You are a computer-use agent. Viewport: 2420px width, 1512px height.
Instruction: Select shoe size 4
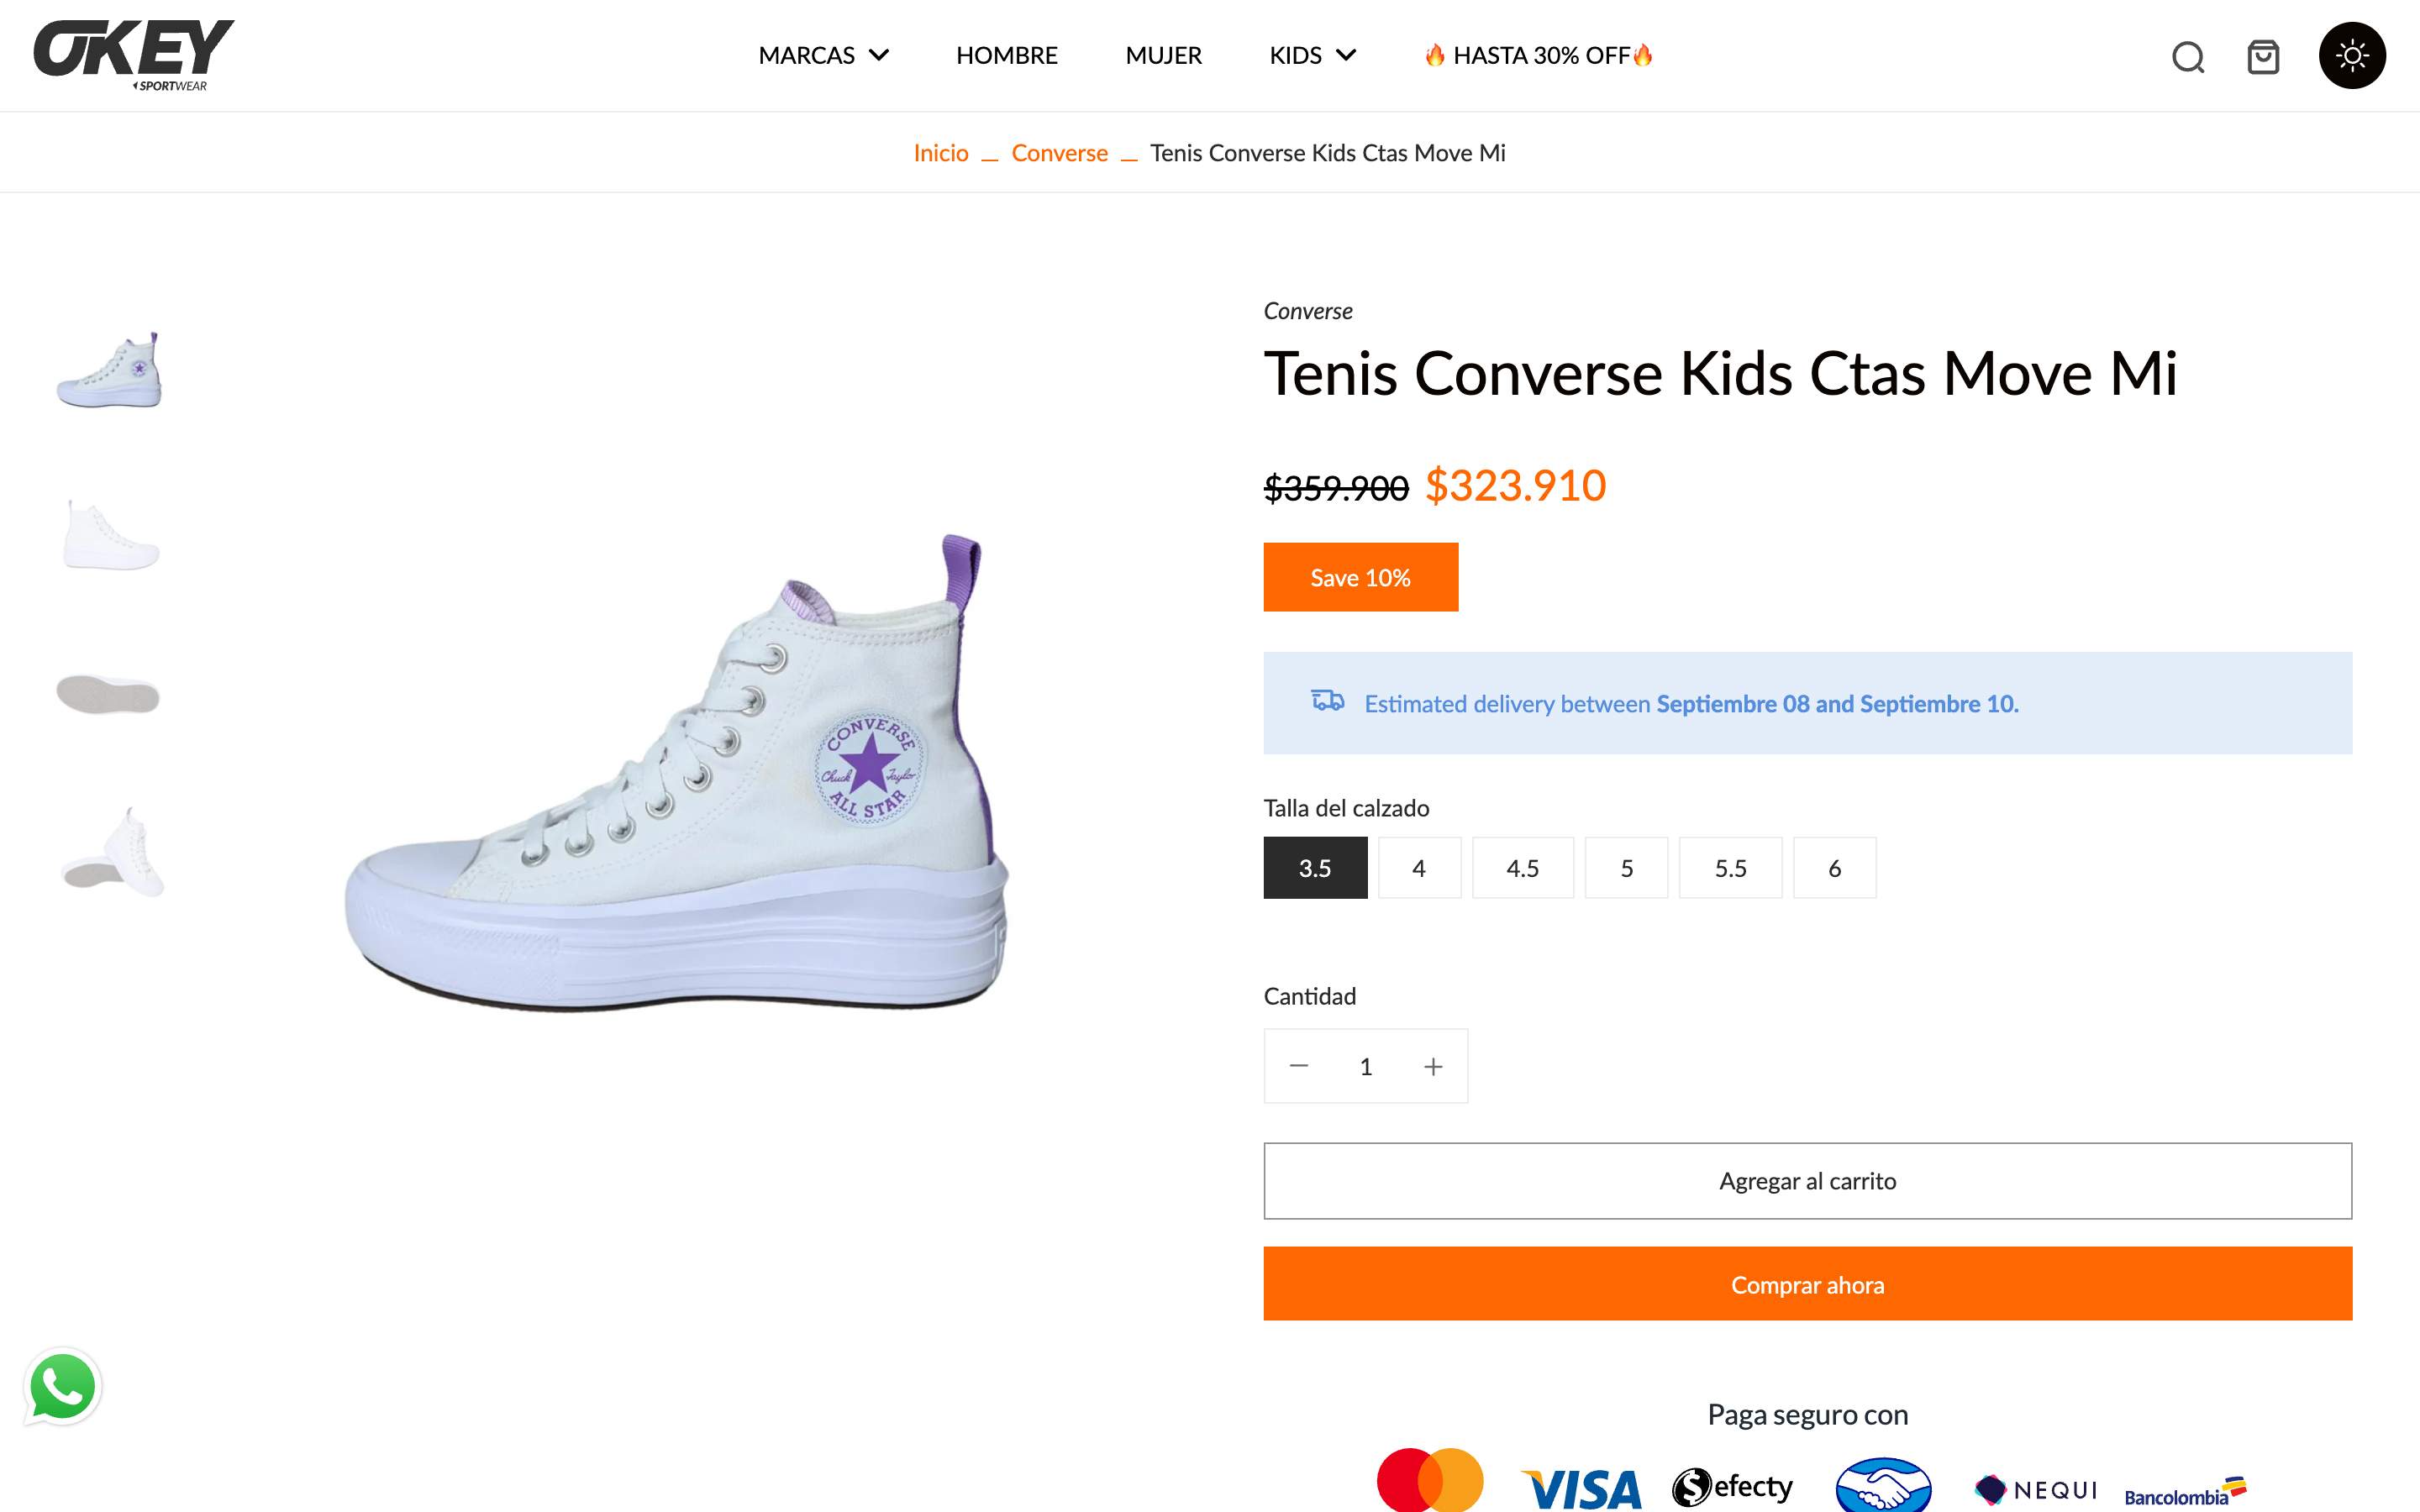point(1418,868)
